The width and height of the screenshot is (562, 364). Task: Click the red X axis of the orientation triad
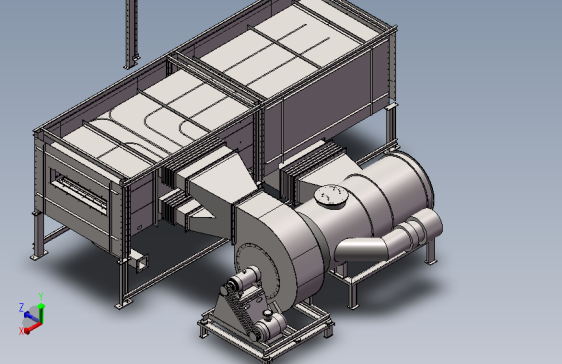click(x=32, y=327)
